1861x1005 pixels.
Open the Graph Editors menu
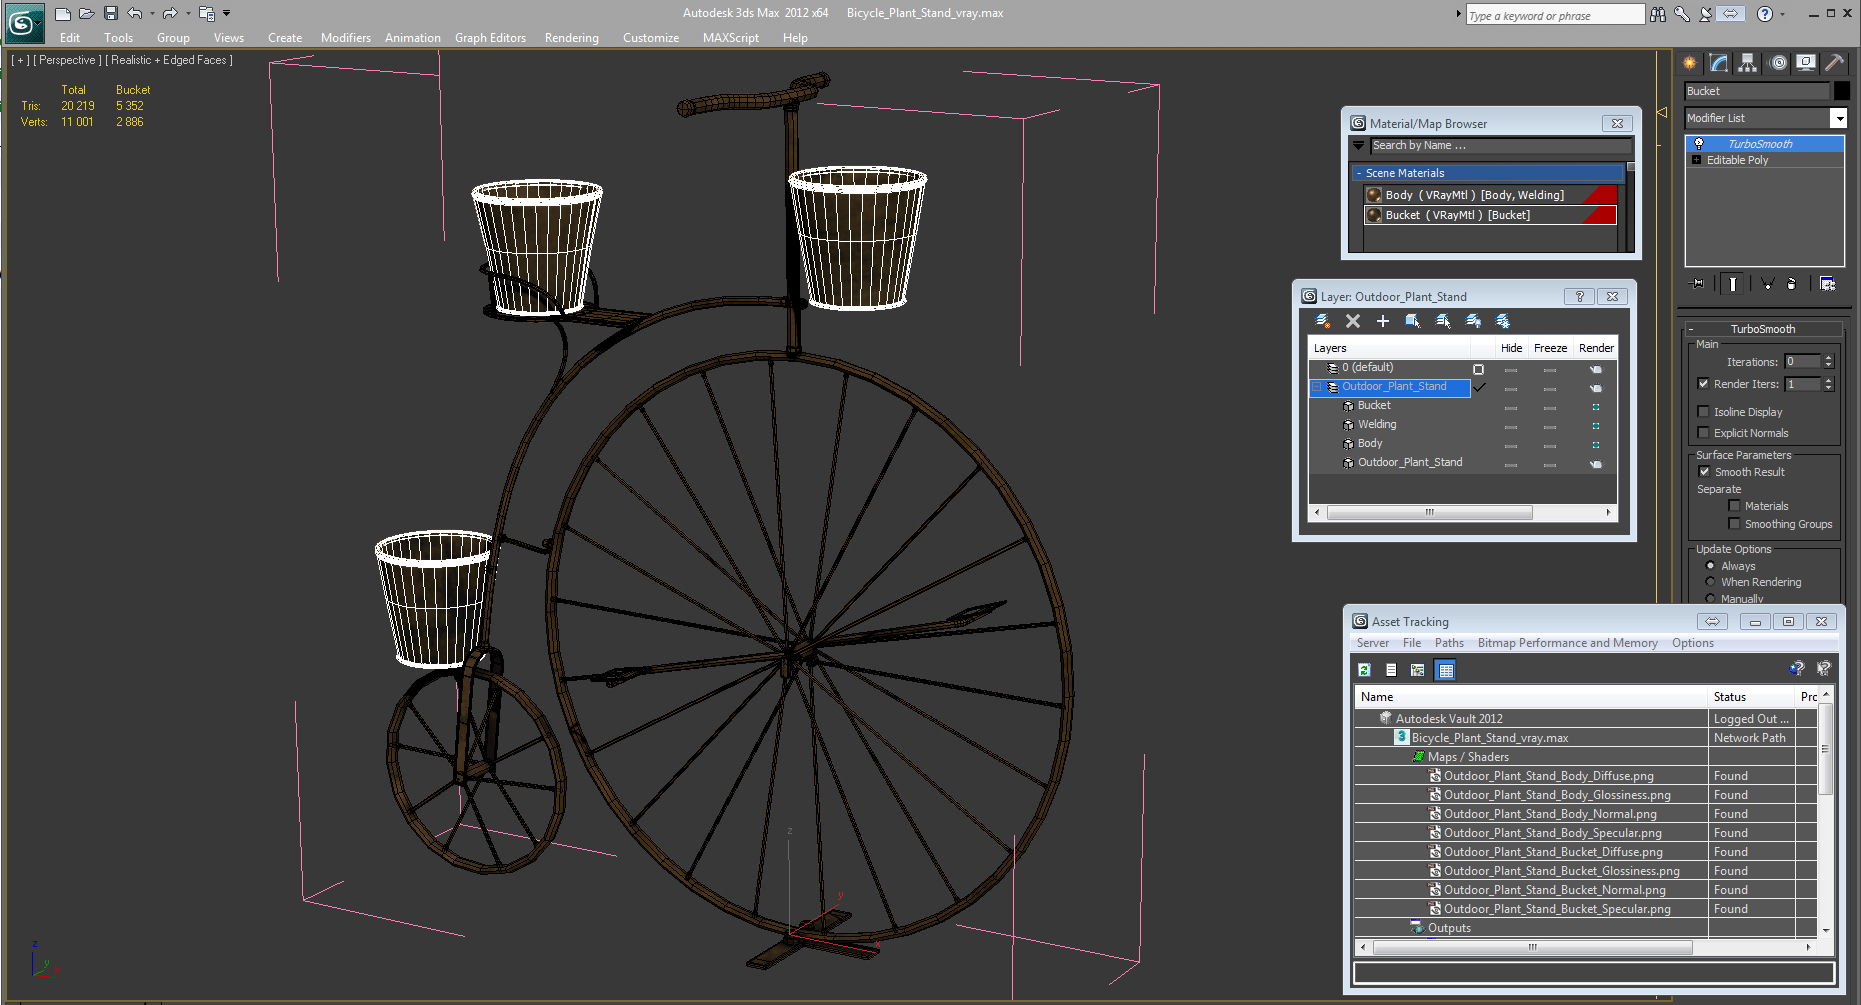point(490,38)
